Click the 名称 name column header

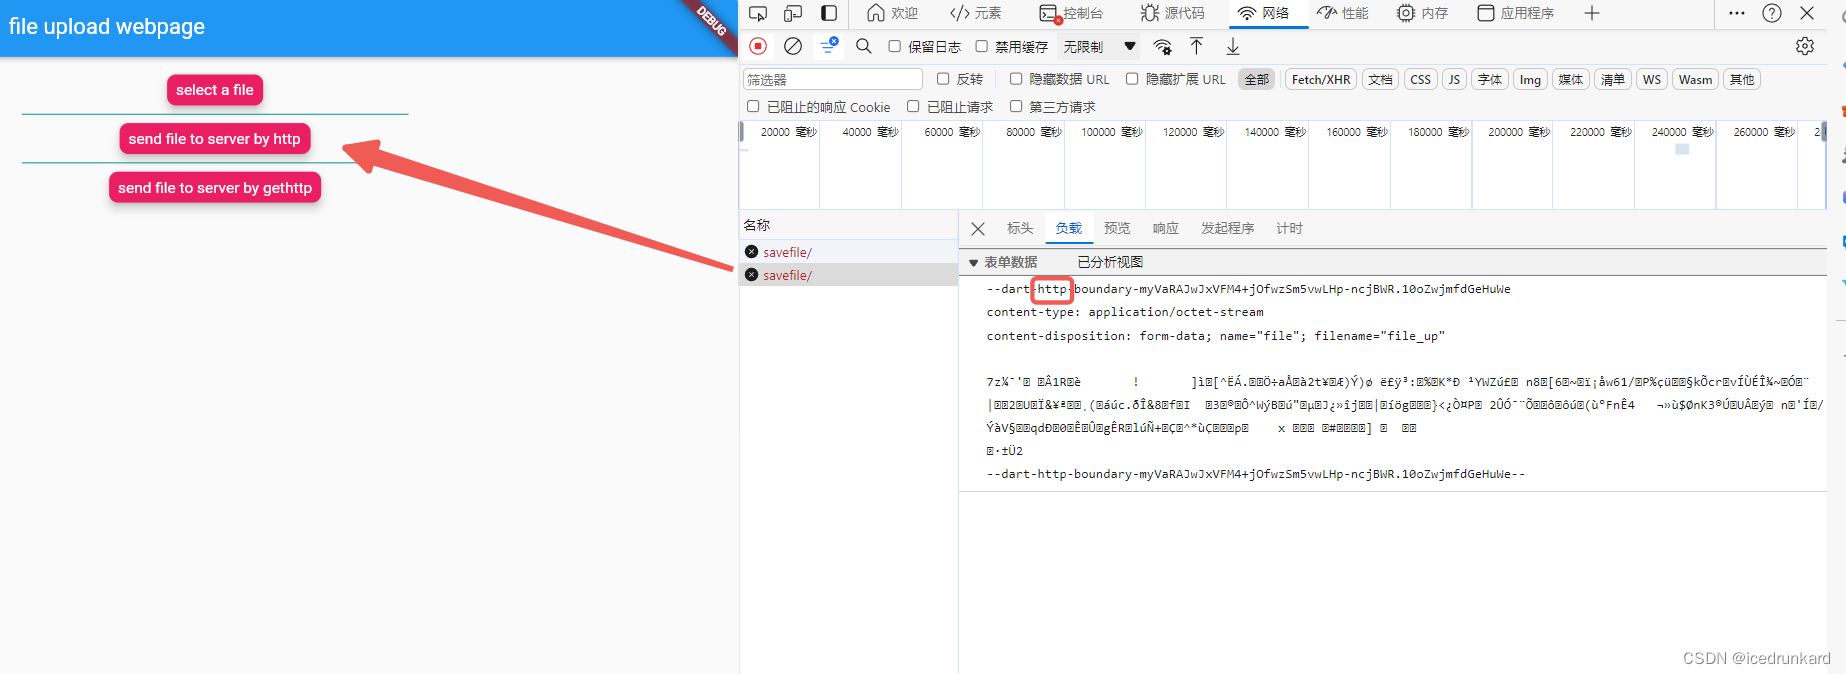coord(848,225)
